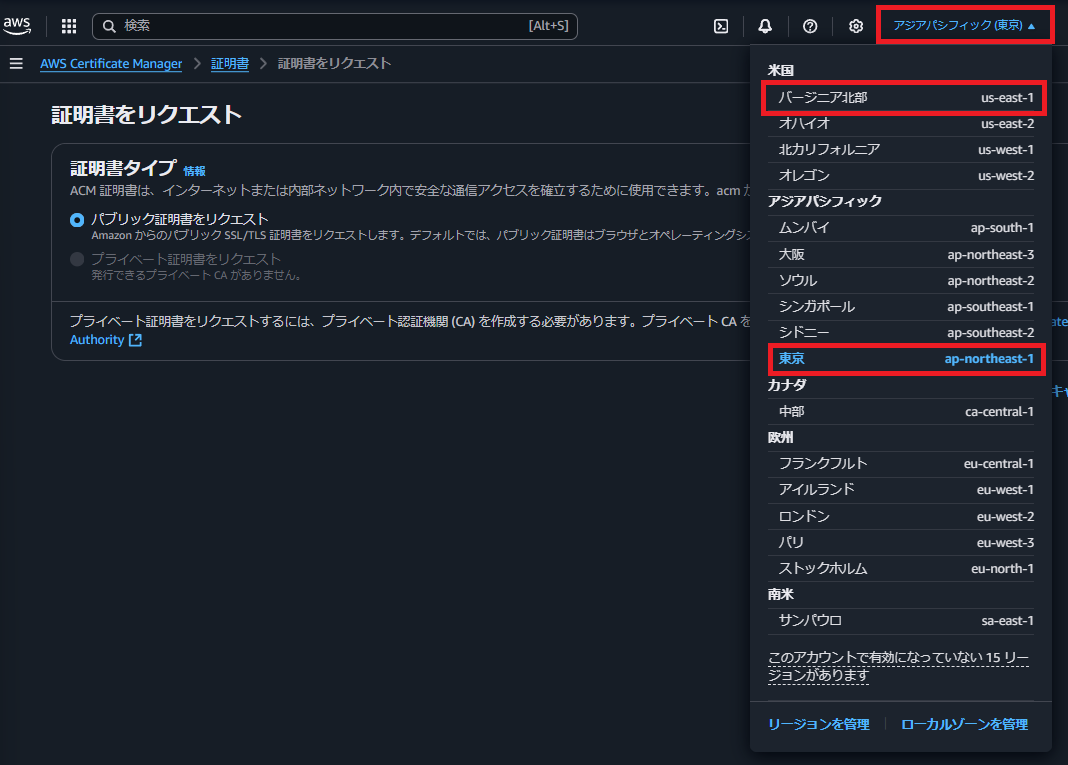Choose 大阪 ap-northeast-3 region
The width and height of the screenshot is (1068, 765).
click(x=901, y=254)
